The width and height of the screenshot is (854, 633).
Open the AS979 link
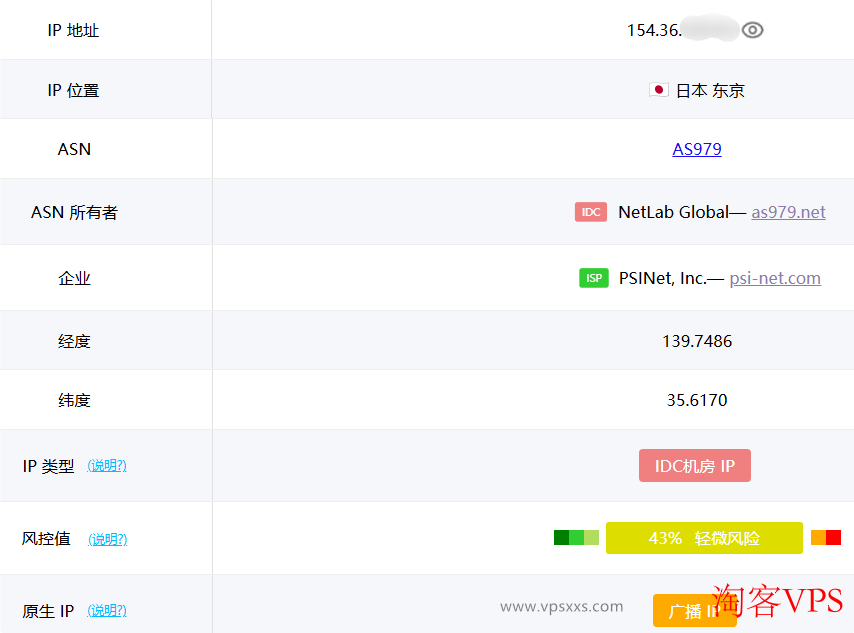pos(697,149)
